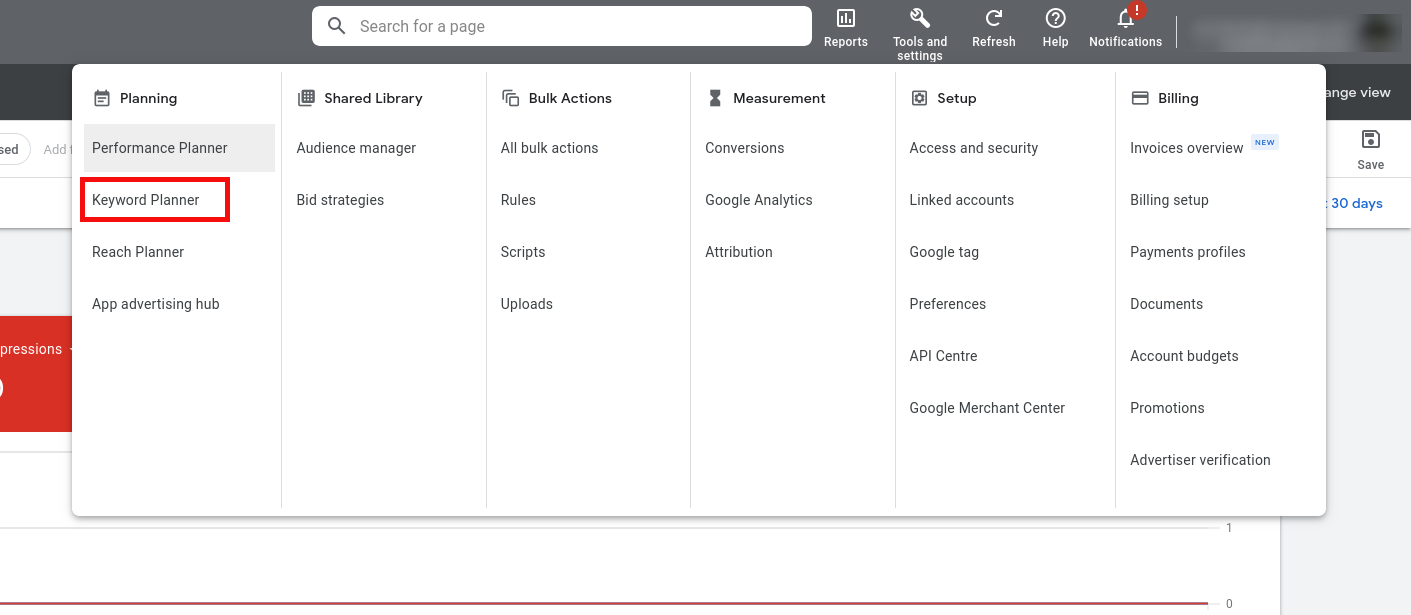Select Google Analytics link
The height and width of the screenshot is (615, 1411).
pyautogui.click(x=758, y=200)
